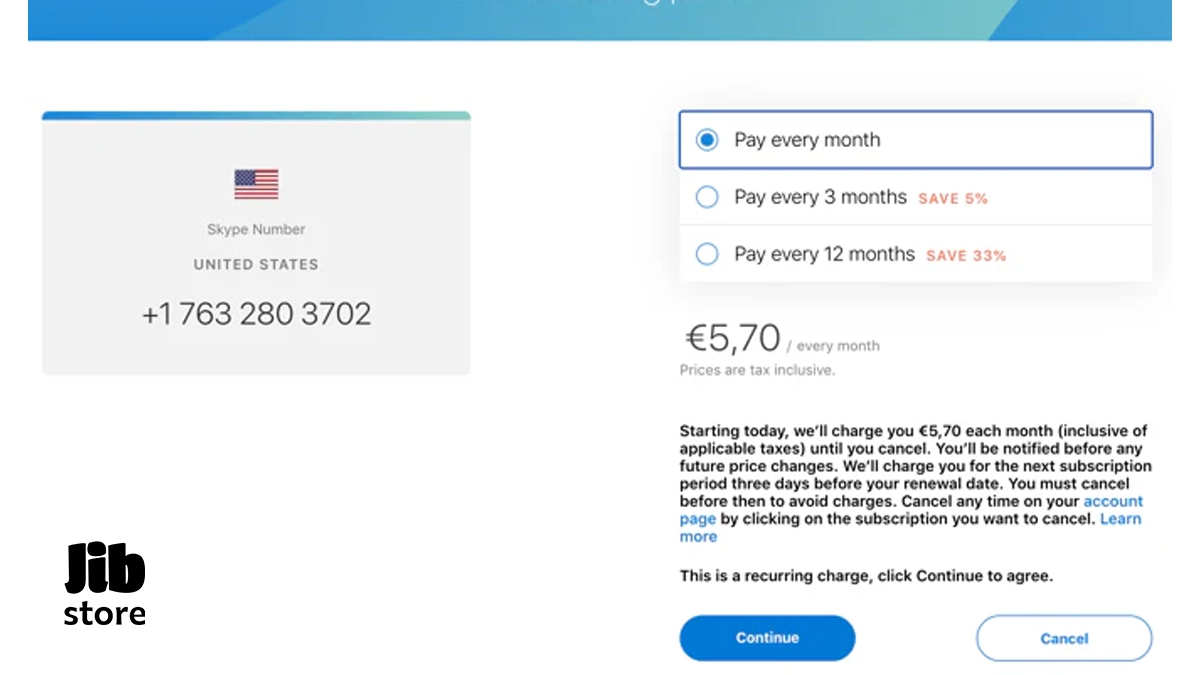The width and height of the screenshot is (1200, 675).
Task: Click the UNITED STATES label
Action: (x=256, y=264)
